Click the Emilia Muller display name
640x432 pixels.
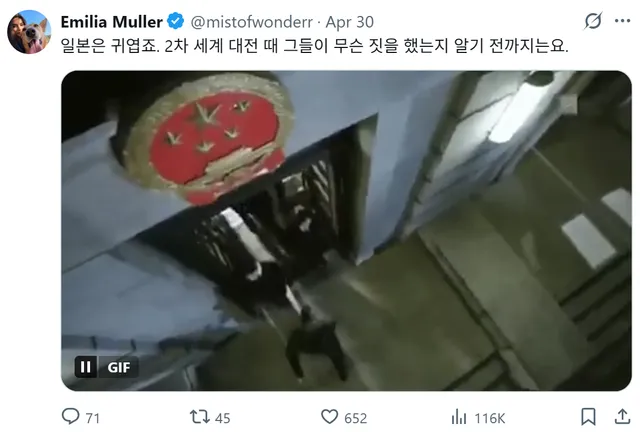coord(111,22)
